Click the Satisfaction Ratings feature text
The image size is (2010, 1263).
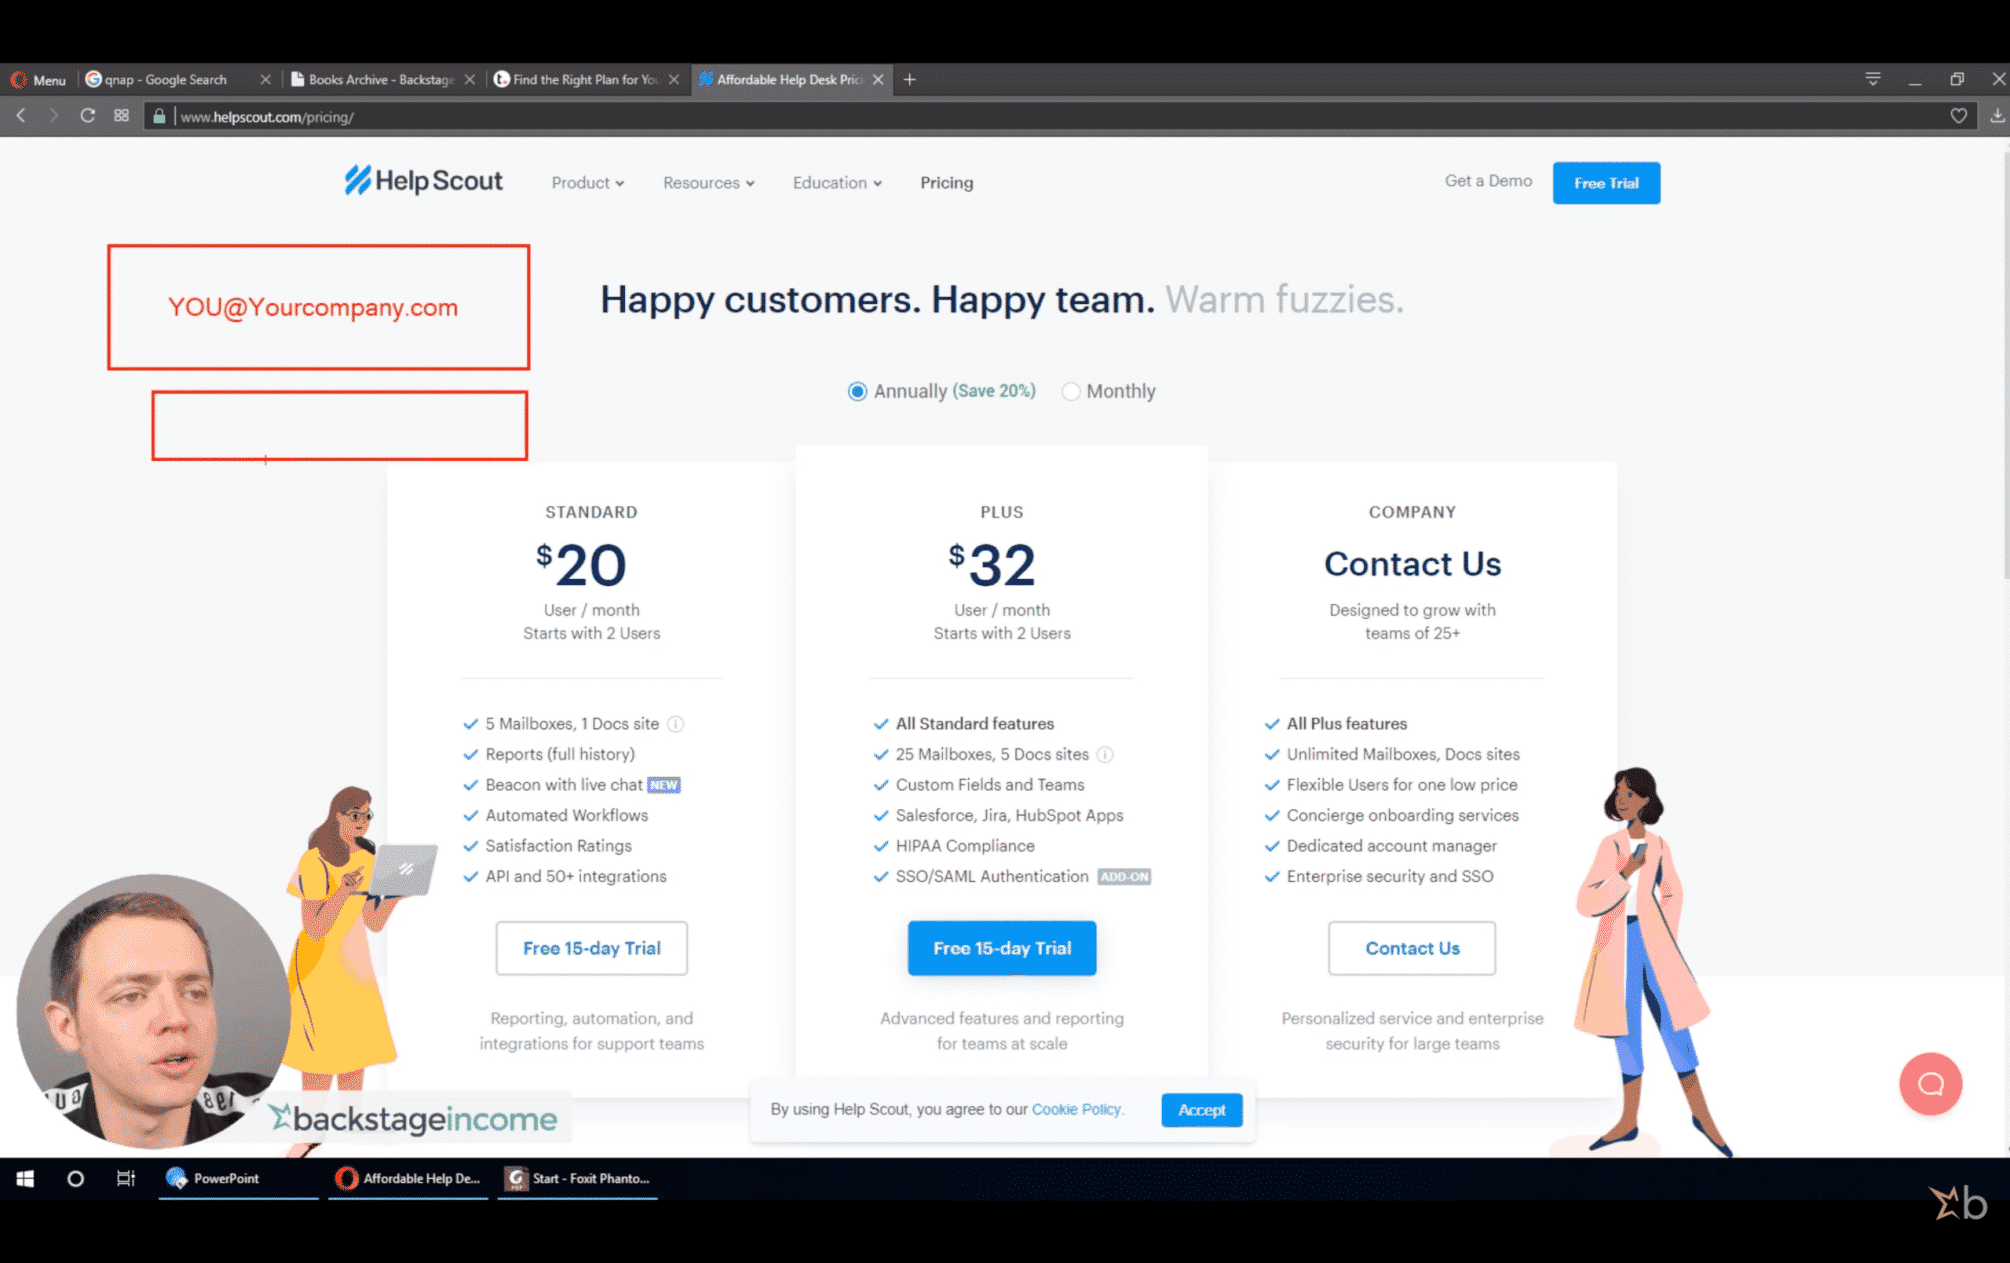(x=559, y=846)
